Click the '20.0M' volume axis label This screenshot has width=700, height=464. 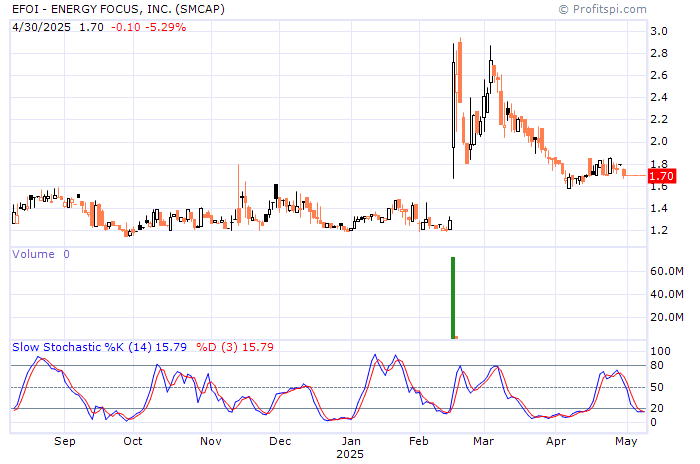pyautogui.click(x=667, y=317)
